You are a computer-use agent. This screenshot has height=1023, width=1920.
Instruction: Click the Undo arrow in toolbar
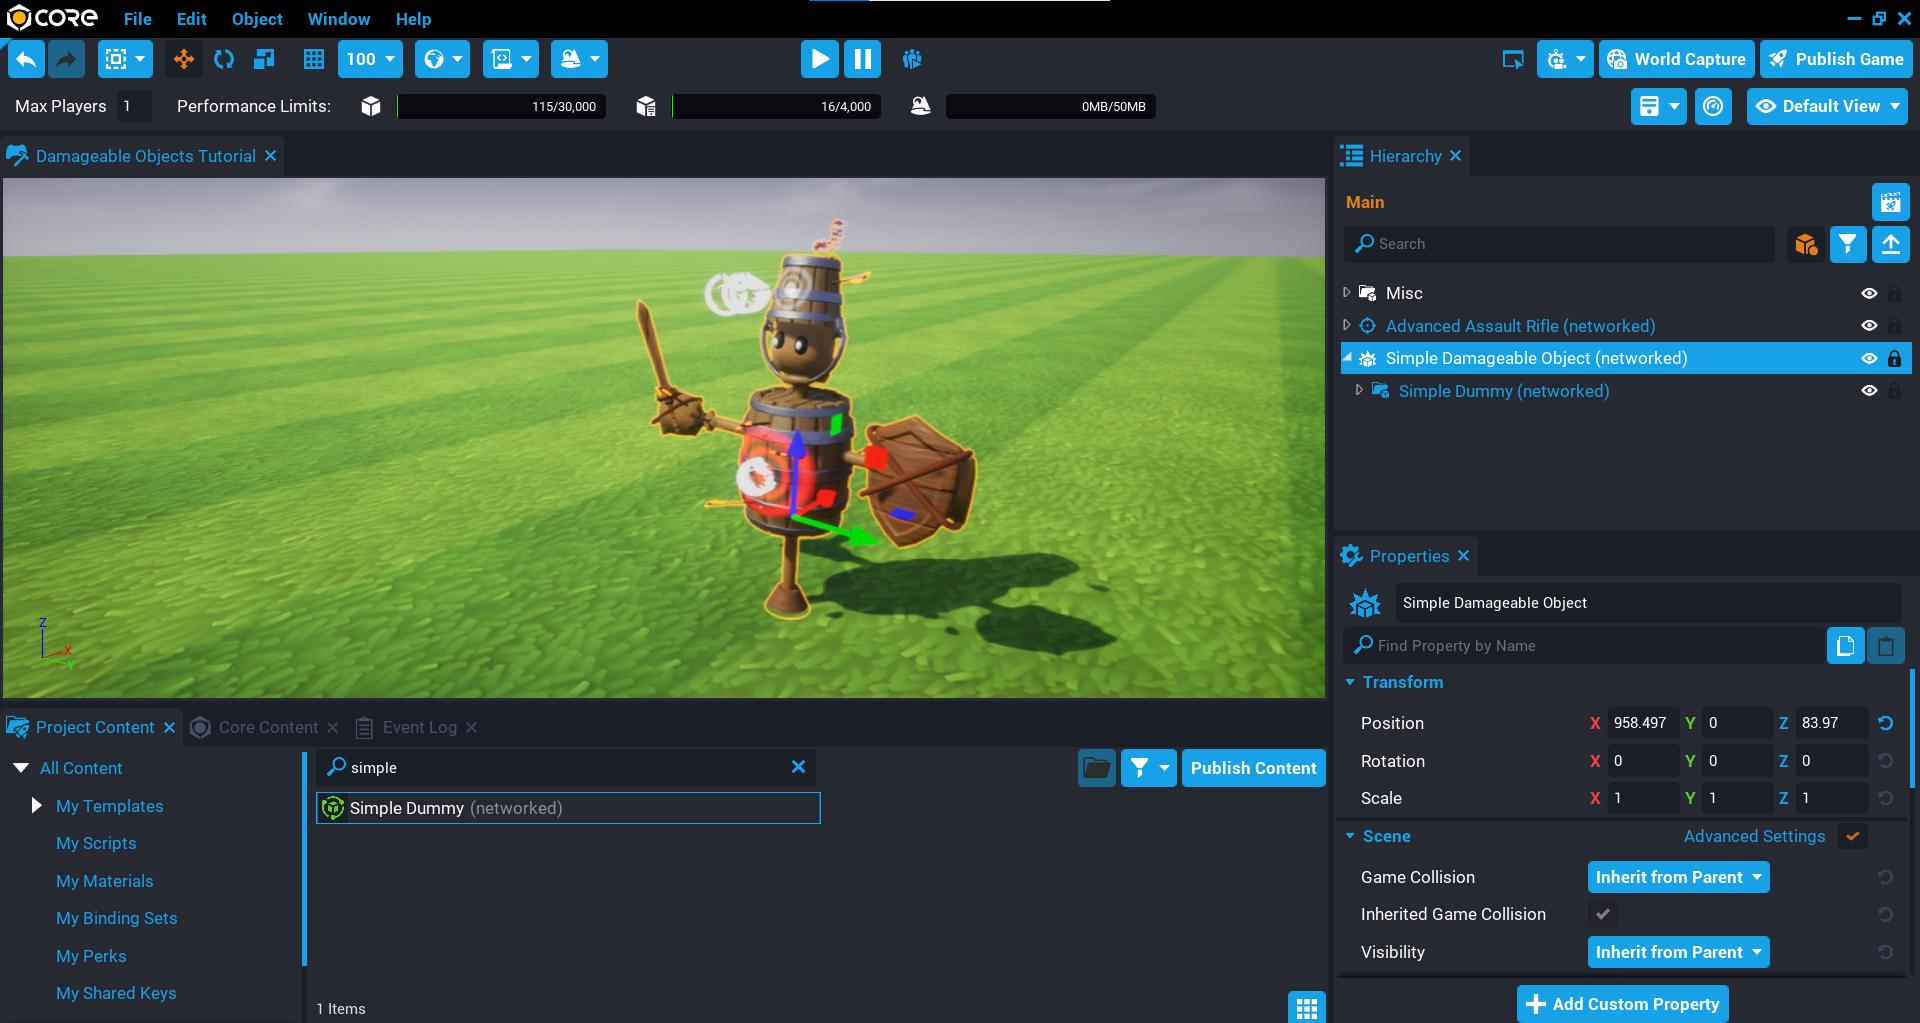click(26, 60)
